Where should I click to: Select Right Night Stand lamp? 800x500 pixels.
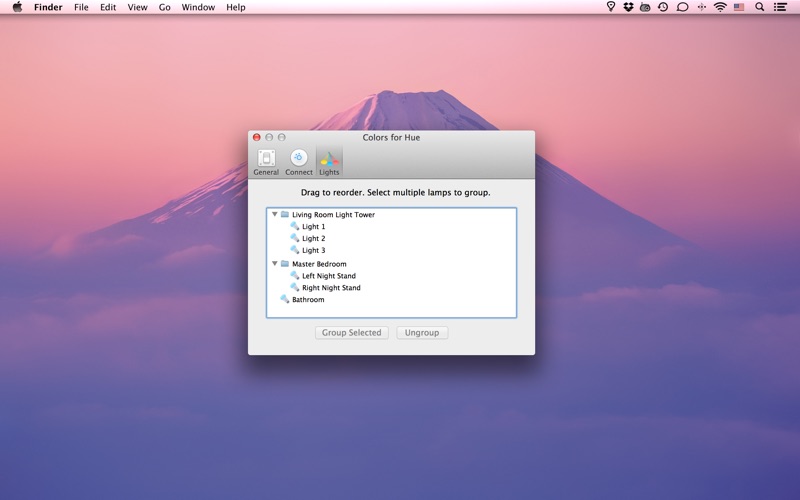tap(331, 288)
